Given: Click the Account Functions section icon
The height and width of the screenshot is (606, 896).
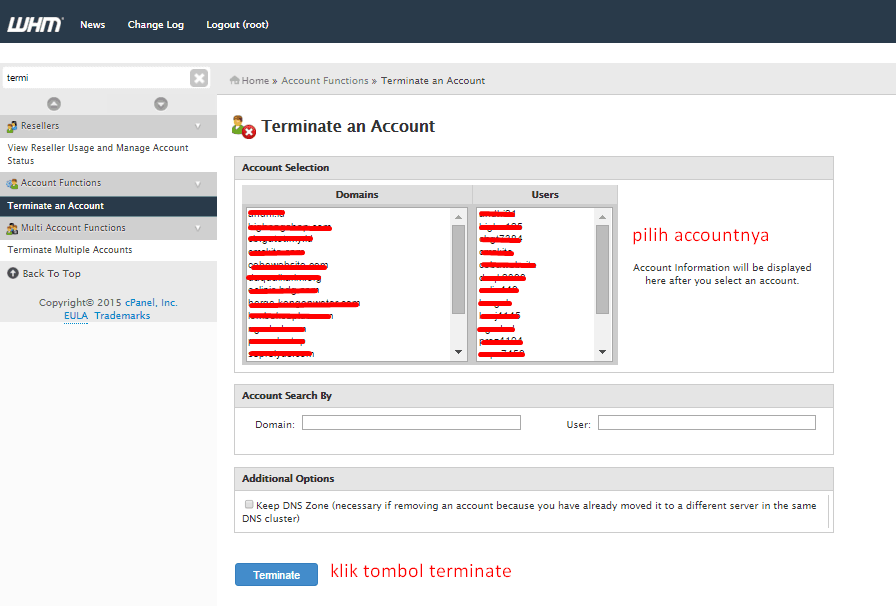Looking at the screenshot, I should (x=12, y=184).
